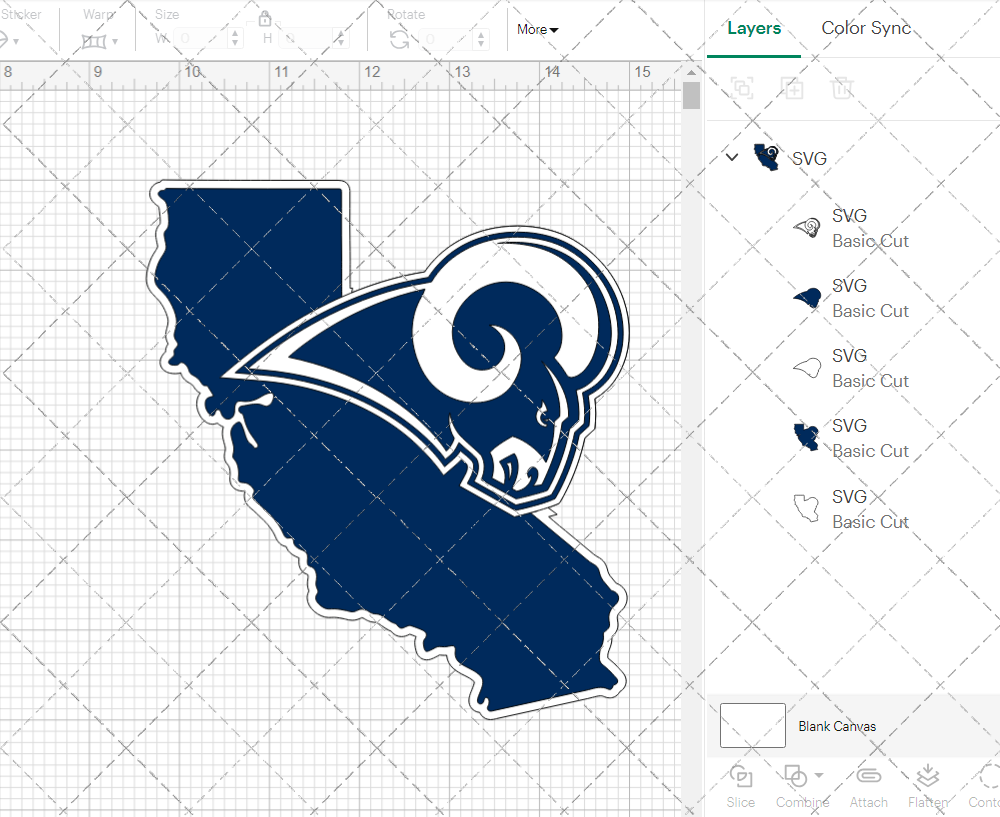Click the Combine tool icon

(x=795, y=777)
